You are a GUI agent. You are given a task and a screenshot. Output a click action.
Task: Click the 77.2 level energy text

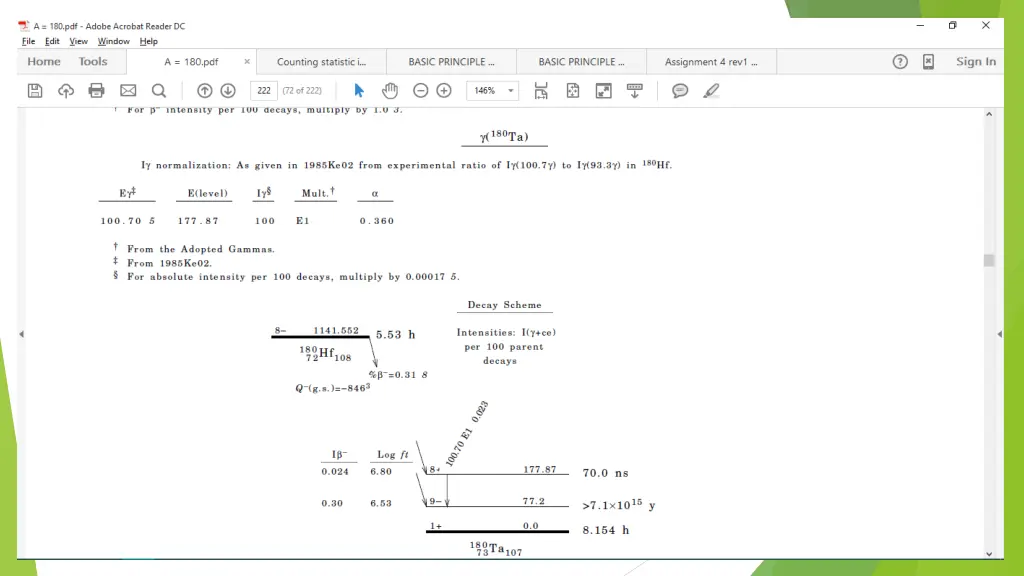(x=534, y=501)
